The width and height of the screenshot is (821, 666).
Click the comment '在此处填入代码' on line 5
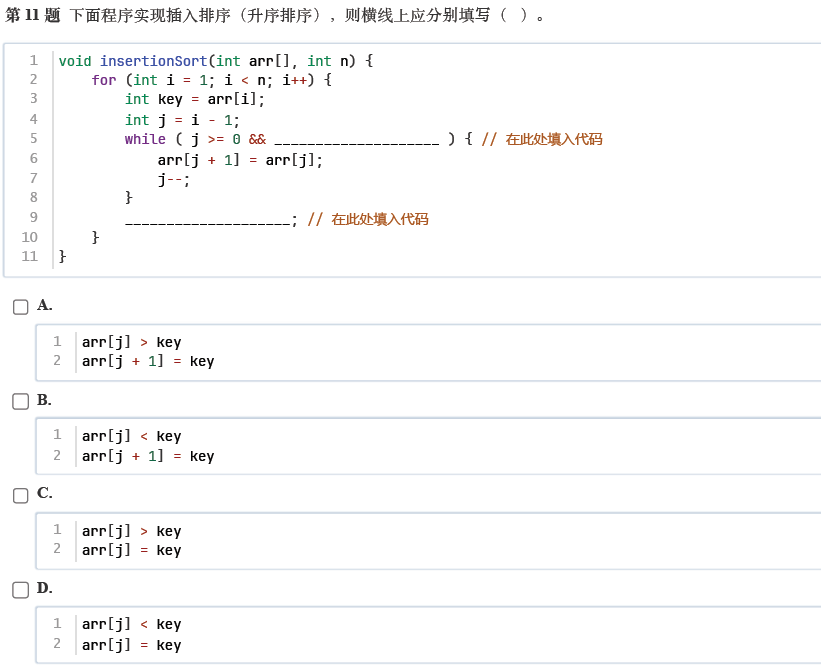pyautogui.click(x=553, y=139)
